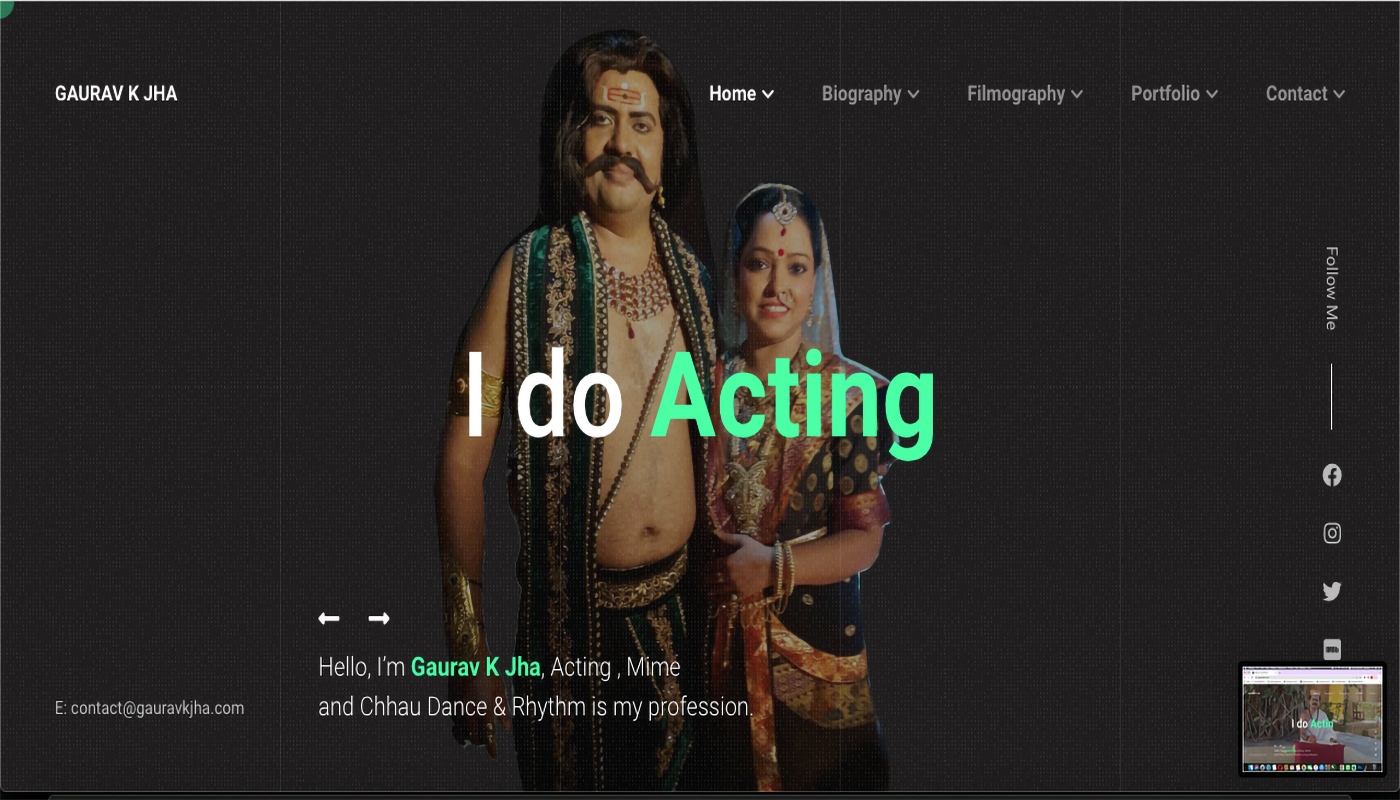Expand the chevron beside Home
Viewport: 1400px width, 800px height.
tap(768, 94)
